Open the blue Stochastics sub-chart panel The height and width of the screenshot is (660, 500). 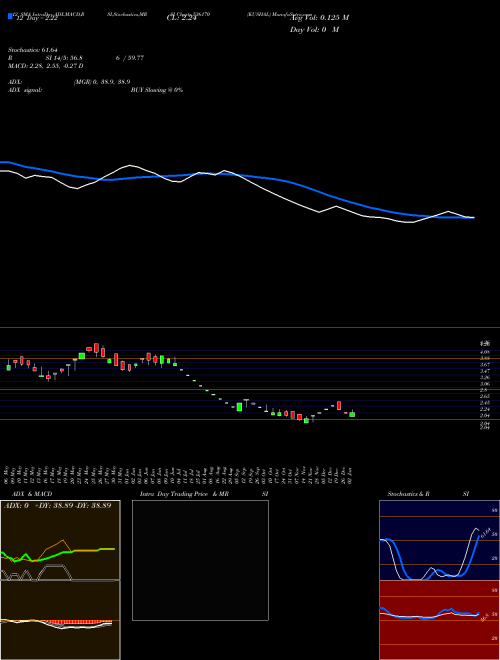tap(439, 540)
